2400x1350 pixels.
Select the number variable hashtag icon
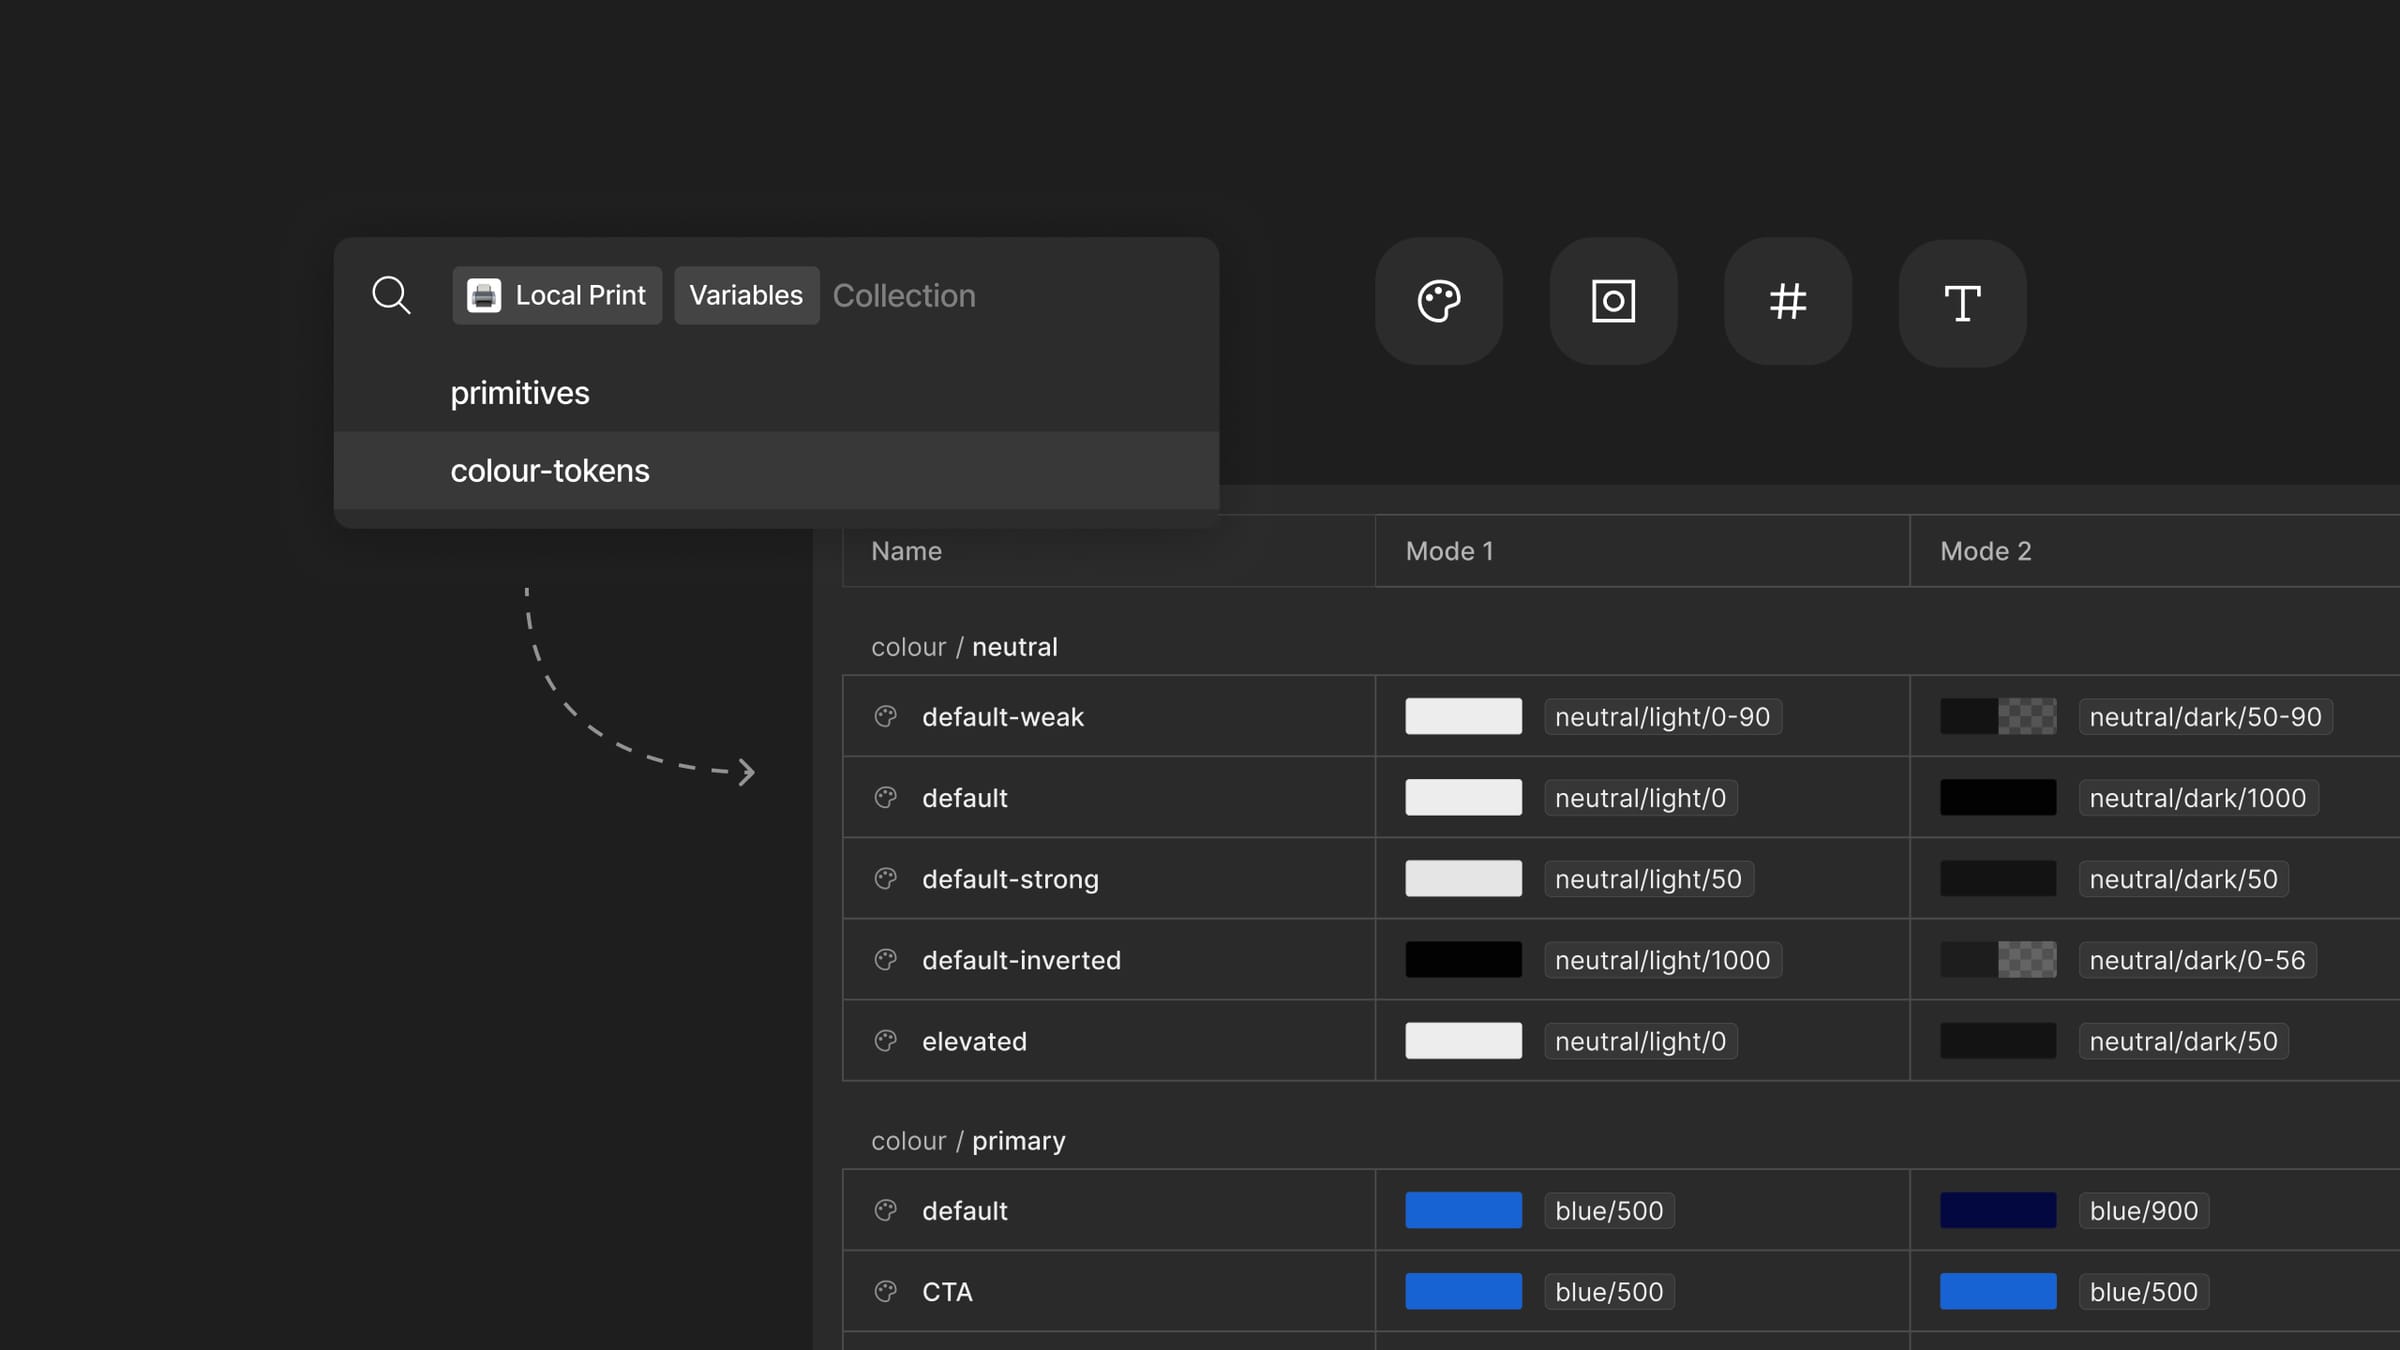(x=1787, y=302)
